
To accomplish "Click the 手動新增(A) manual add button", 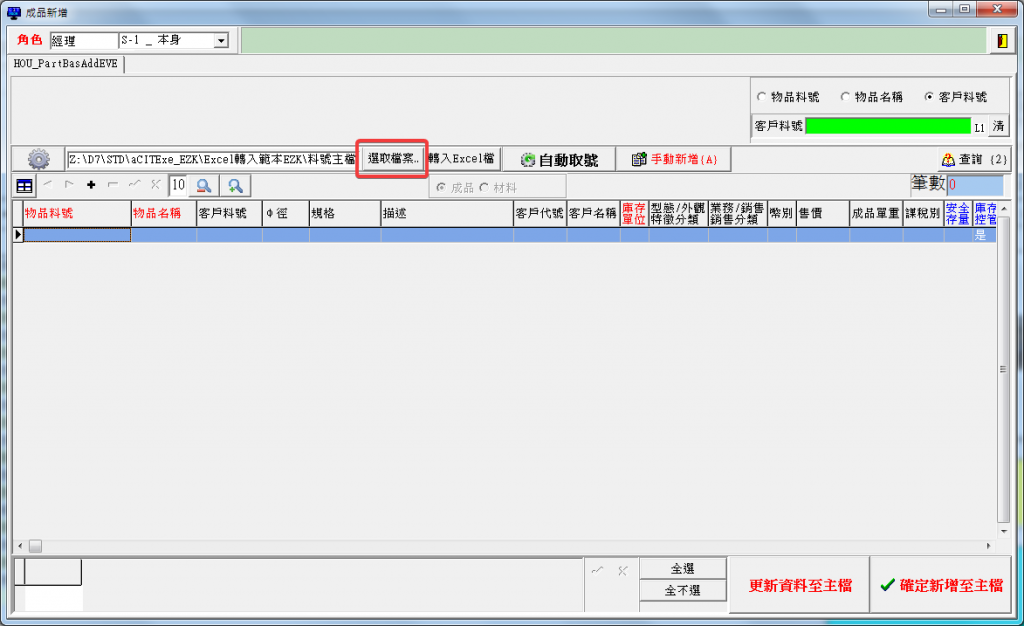I will click(x=675, y=159).
